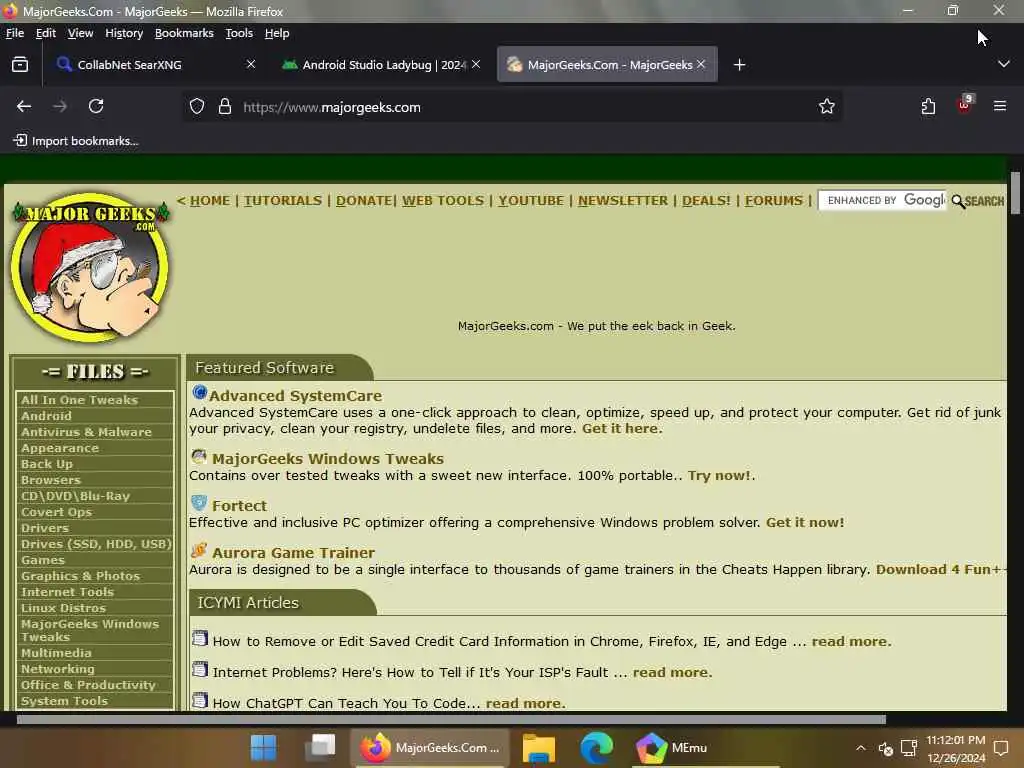Click the forward navigation arrow
The height and width of the screenshot is (768, 1024).
60,106
